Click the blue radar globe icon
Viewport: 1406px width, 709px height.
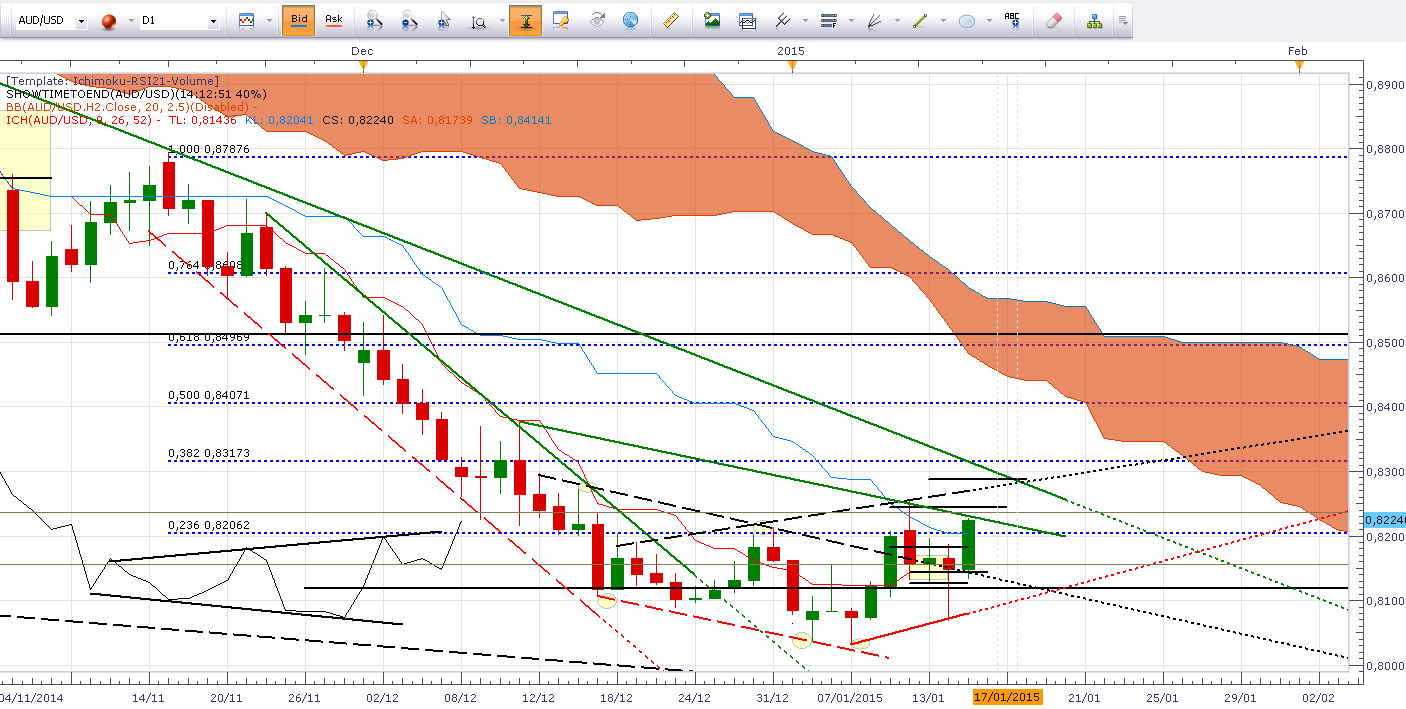[630, 19]
